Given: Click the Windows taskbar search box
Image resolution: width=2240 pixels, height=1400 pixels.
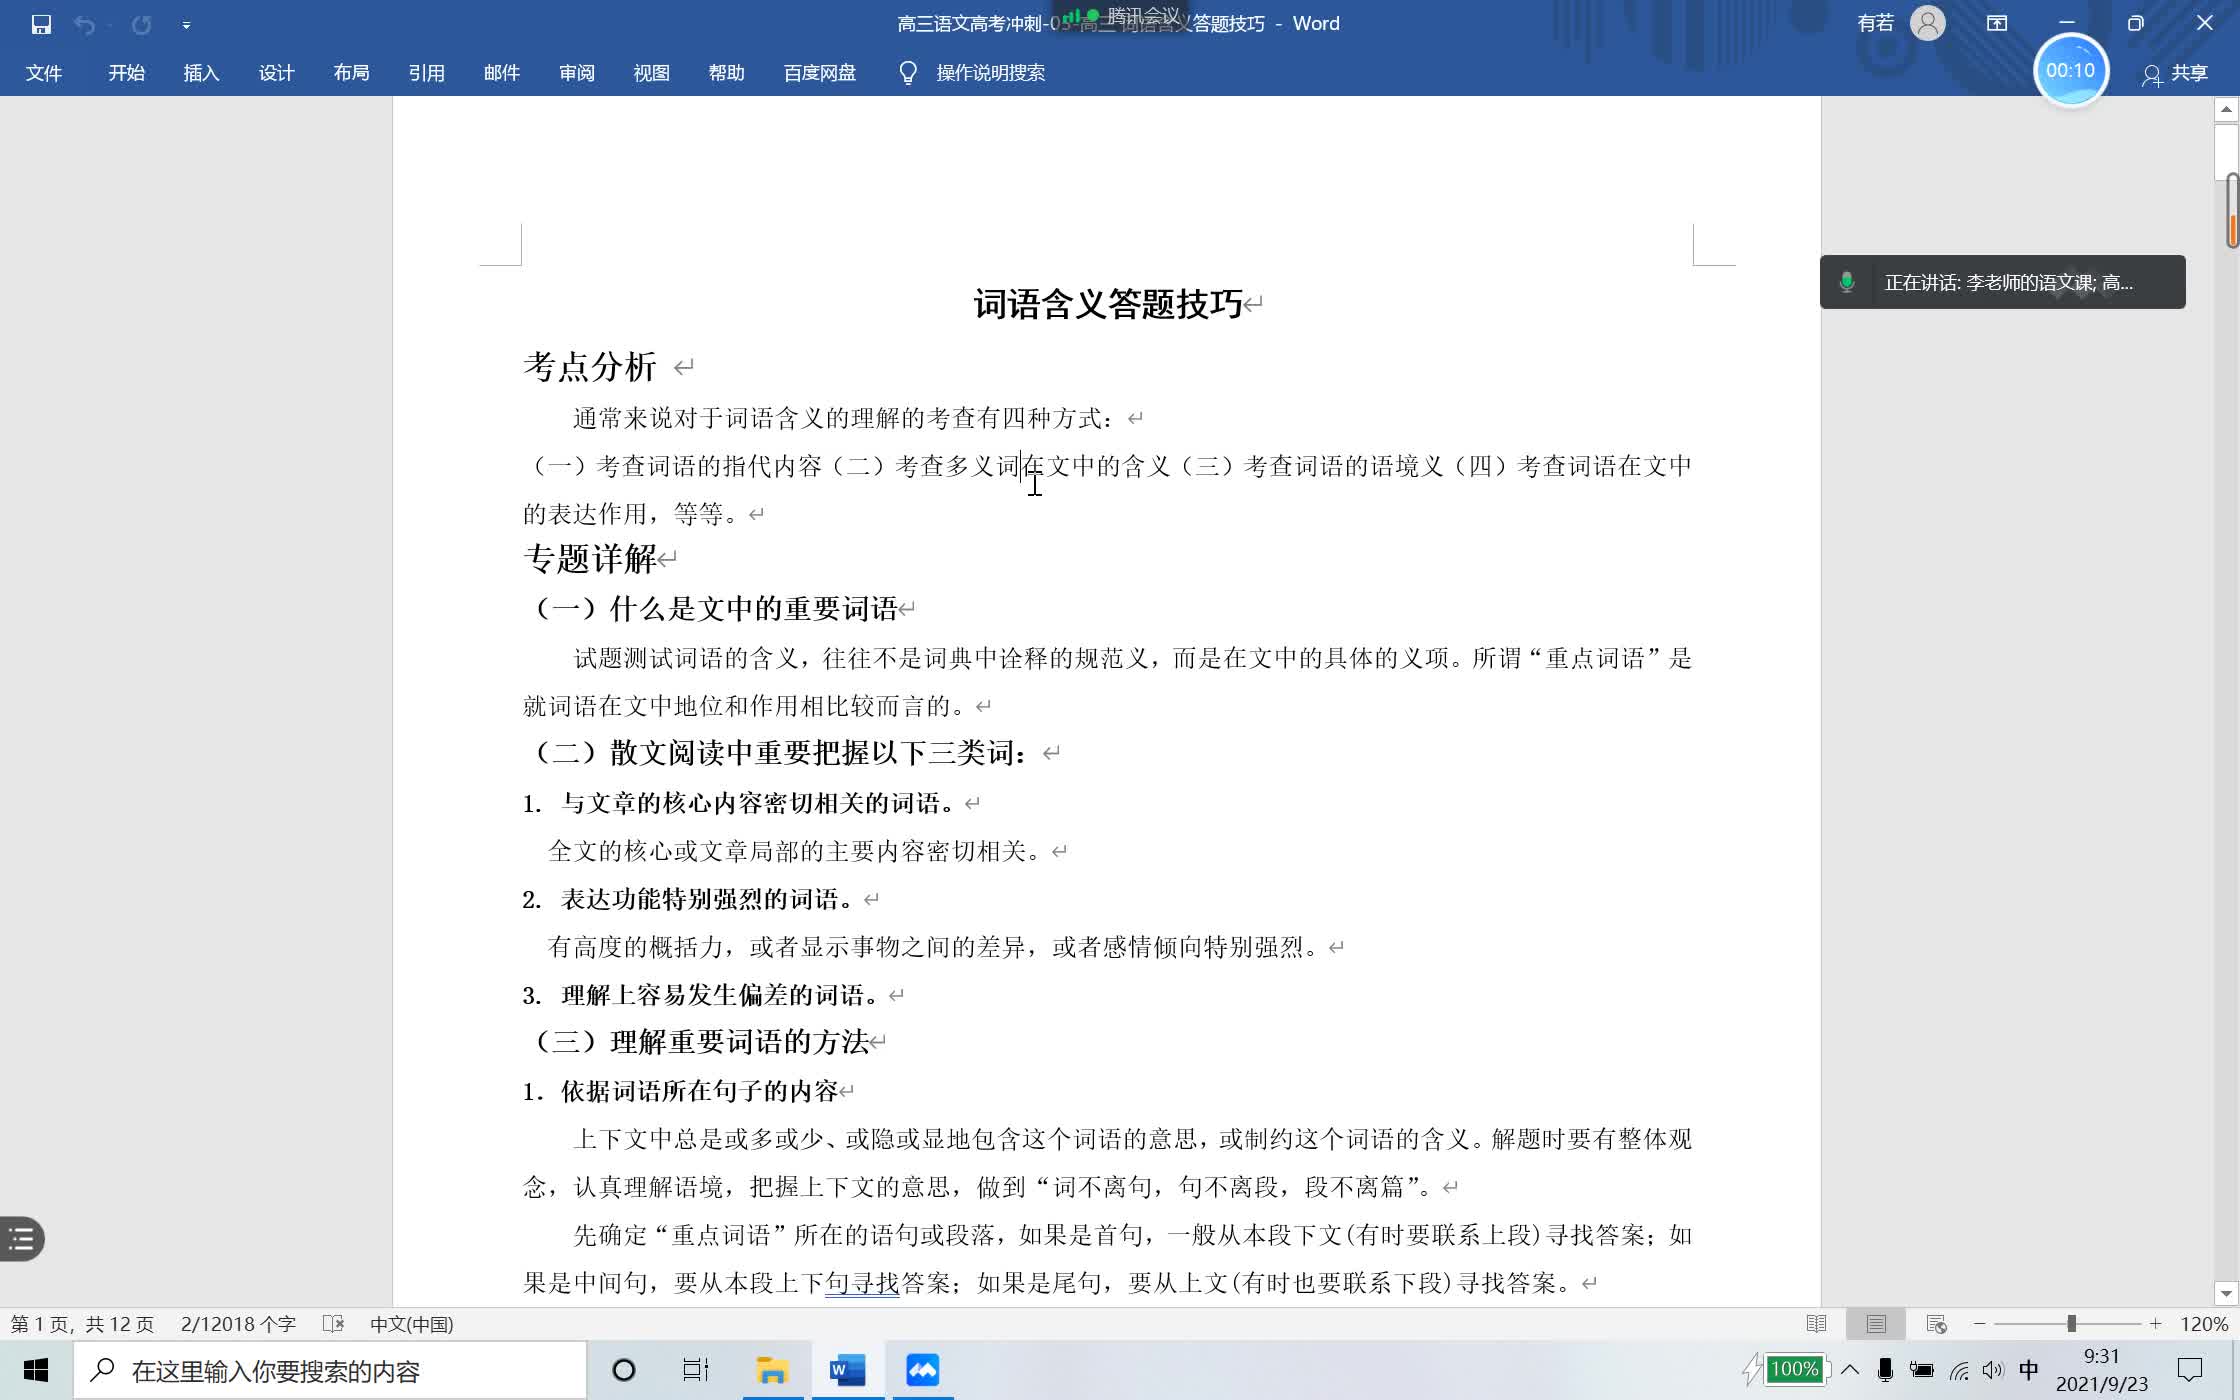Looking at the screenshot, I should pos(330,1370).
